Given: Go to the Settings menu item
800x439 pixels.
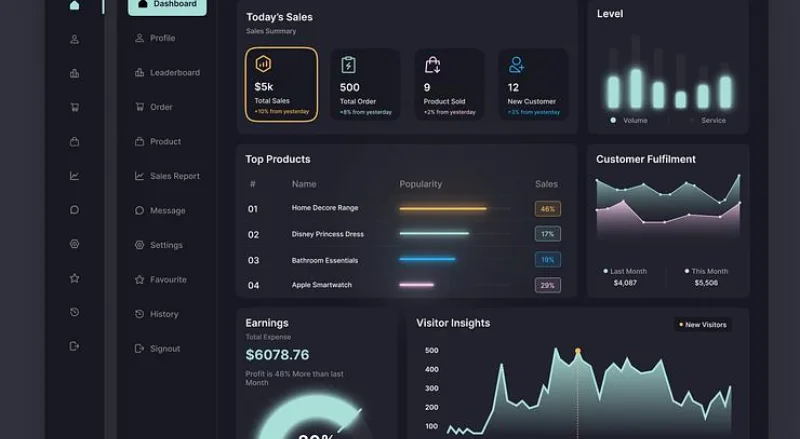Looking at the screenshot, I should (x=159, y=245).
